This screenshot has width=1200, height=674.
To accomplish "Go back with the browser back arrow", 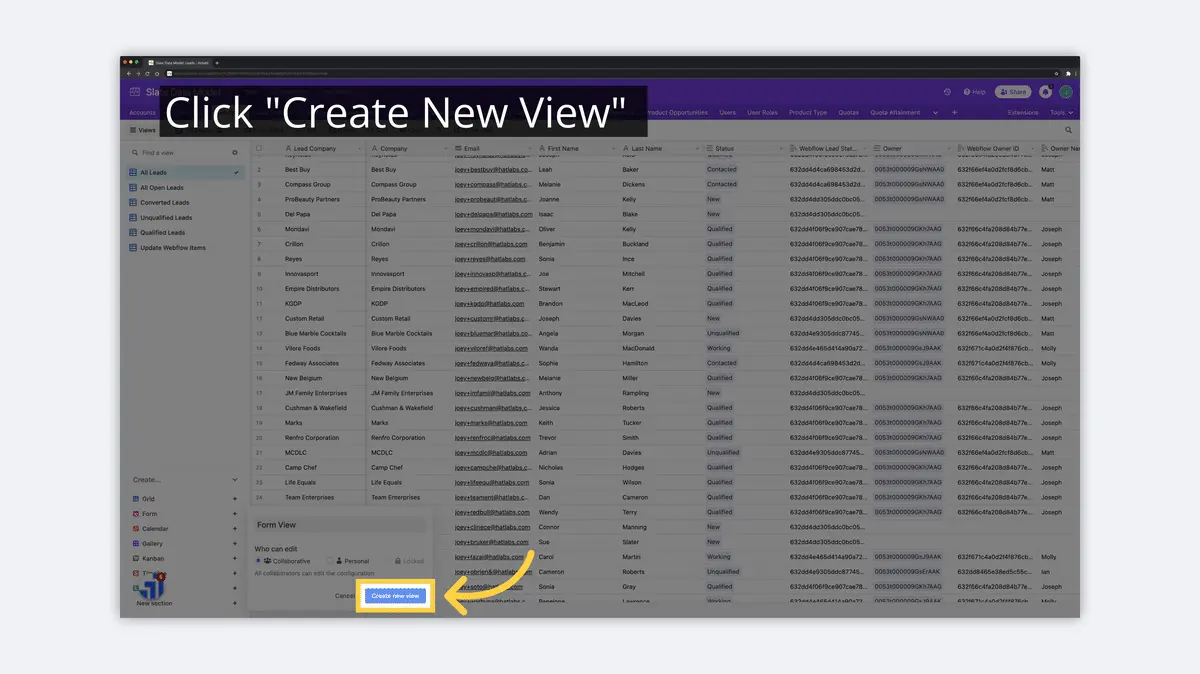I will (129, 73).
